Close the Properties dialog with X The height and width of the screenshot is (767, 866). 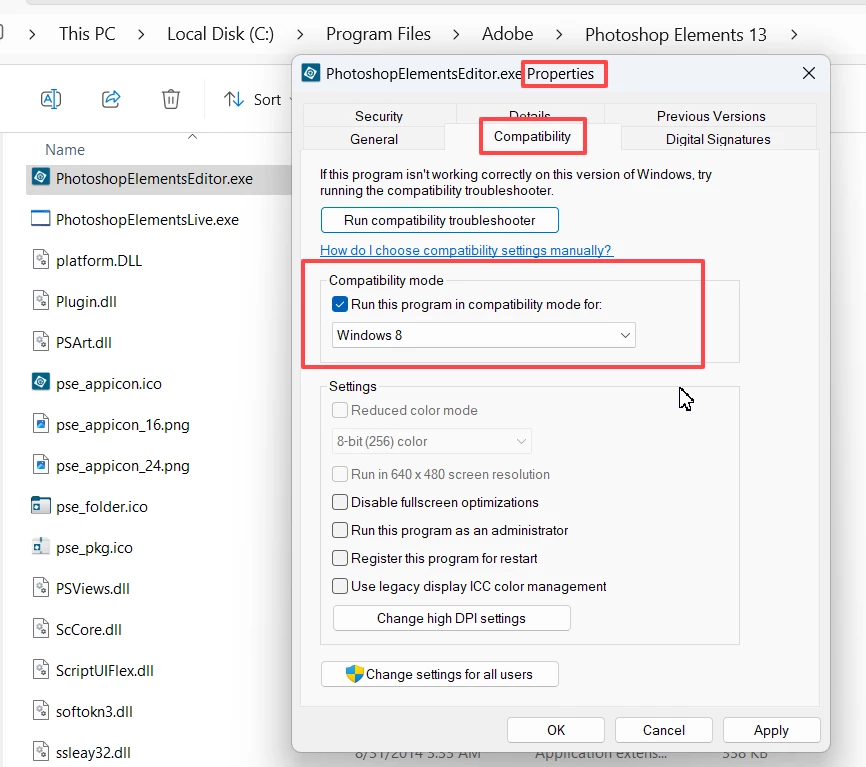coord(809,73)
